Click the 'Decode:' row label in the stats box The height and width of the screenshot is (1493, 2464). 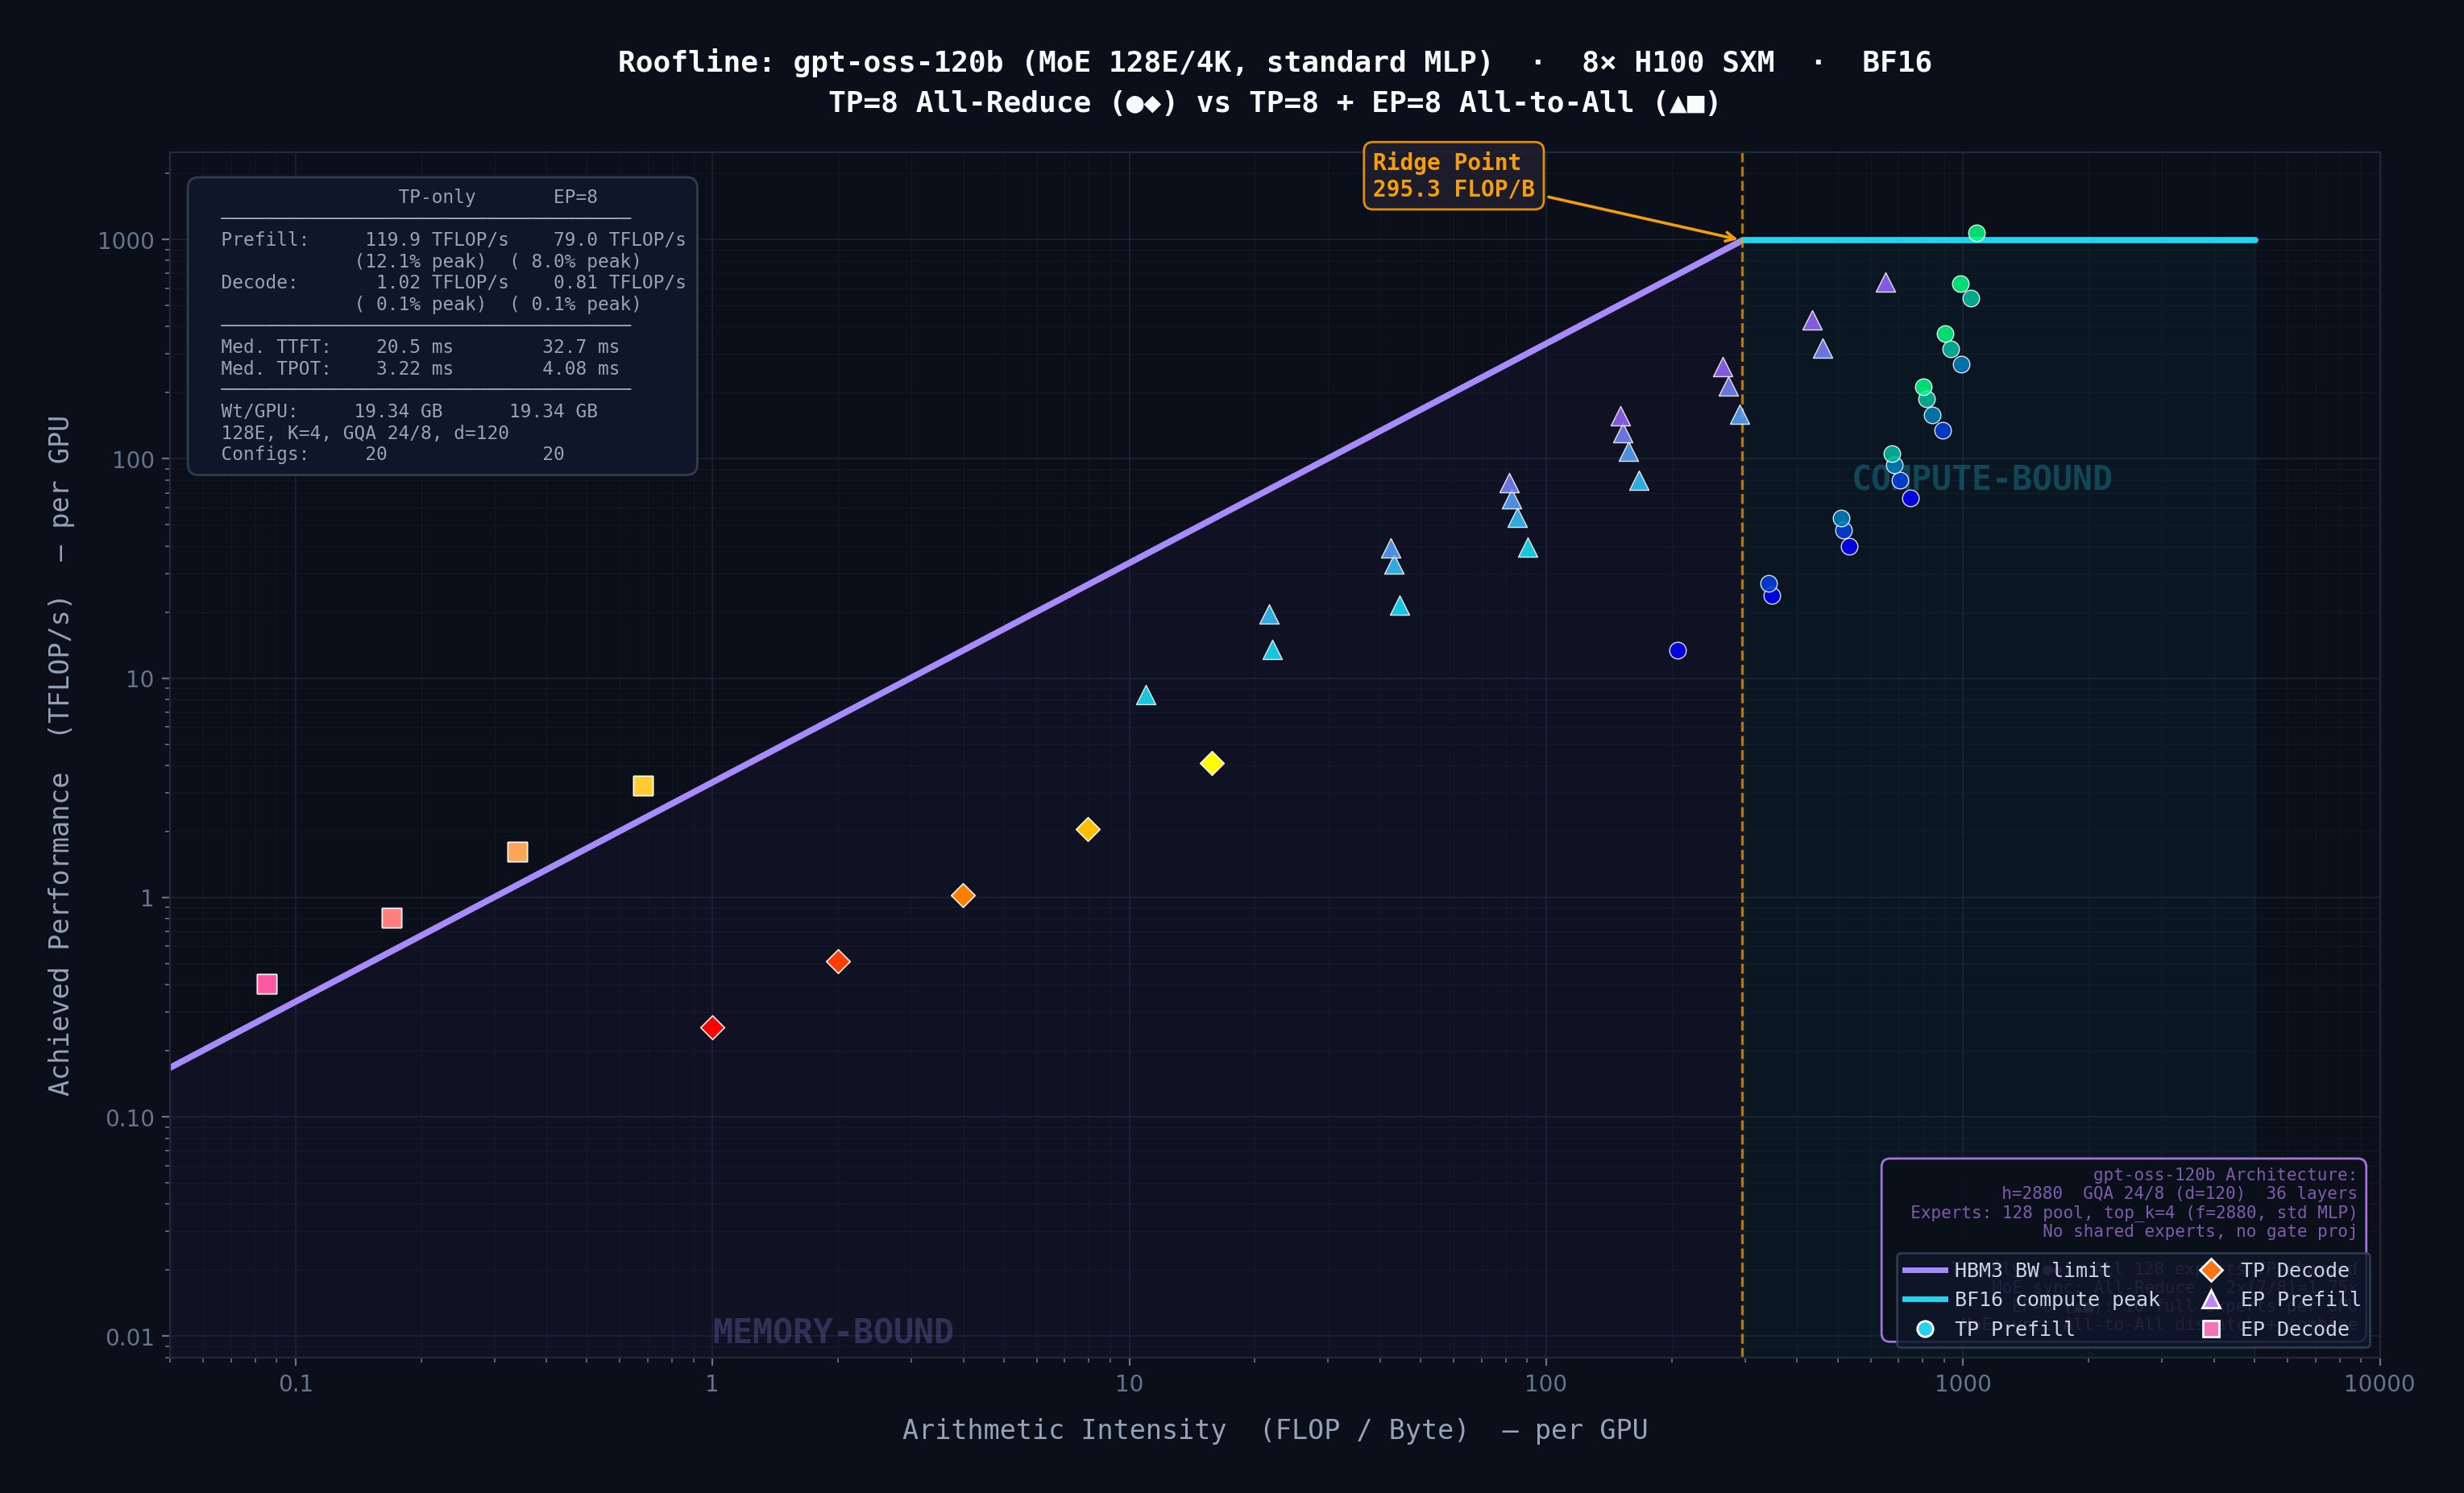(259, 282)
